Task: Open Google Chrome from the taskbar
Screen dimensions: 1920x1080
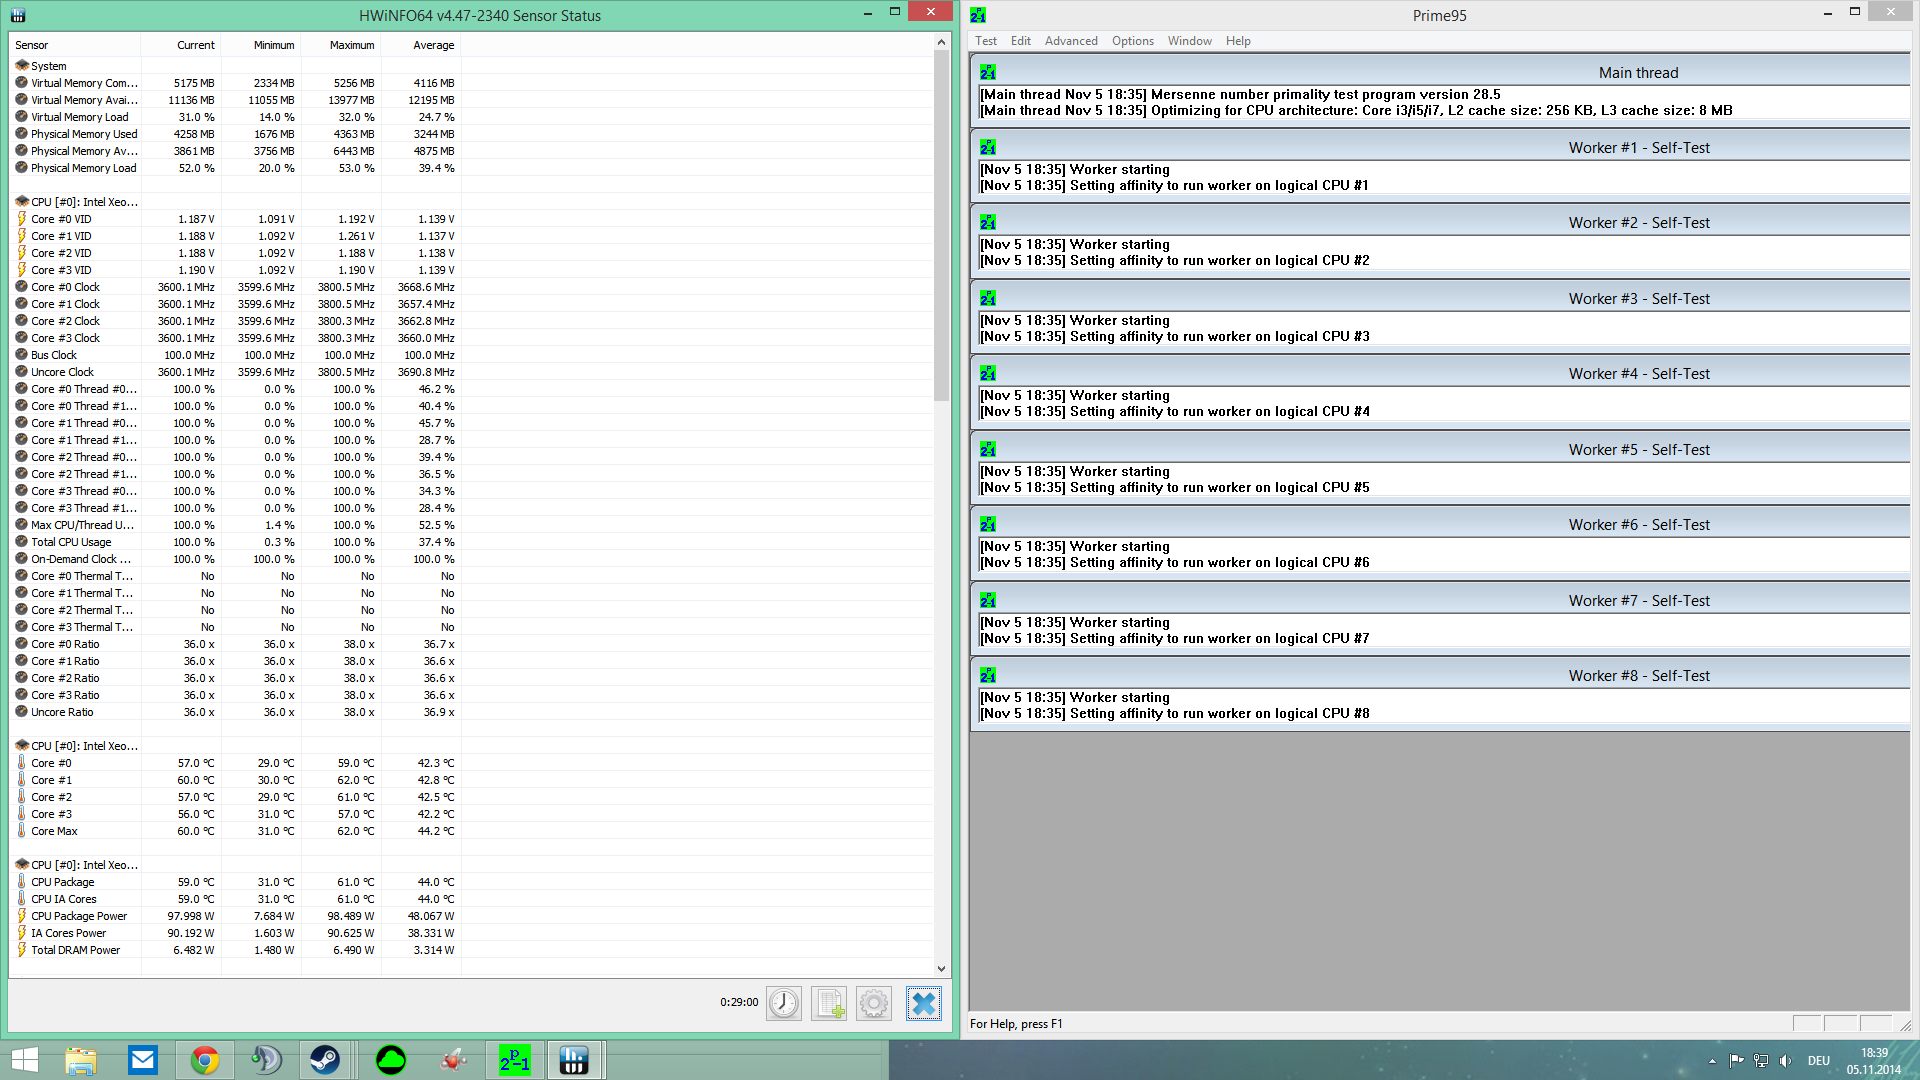Action: tap(205, 1060)
